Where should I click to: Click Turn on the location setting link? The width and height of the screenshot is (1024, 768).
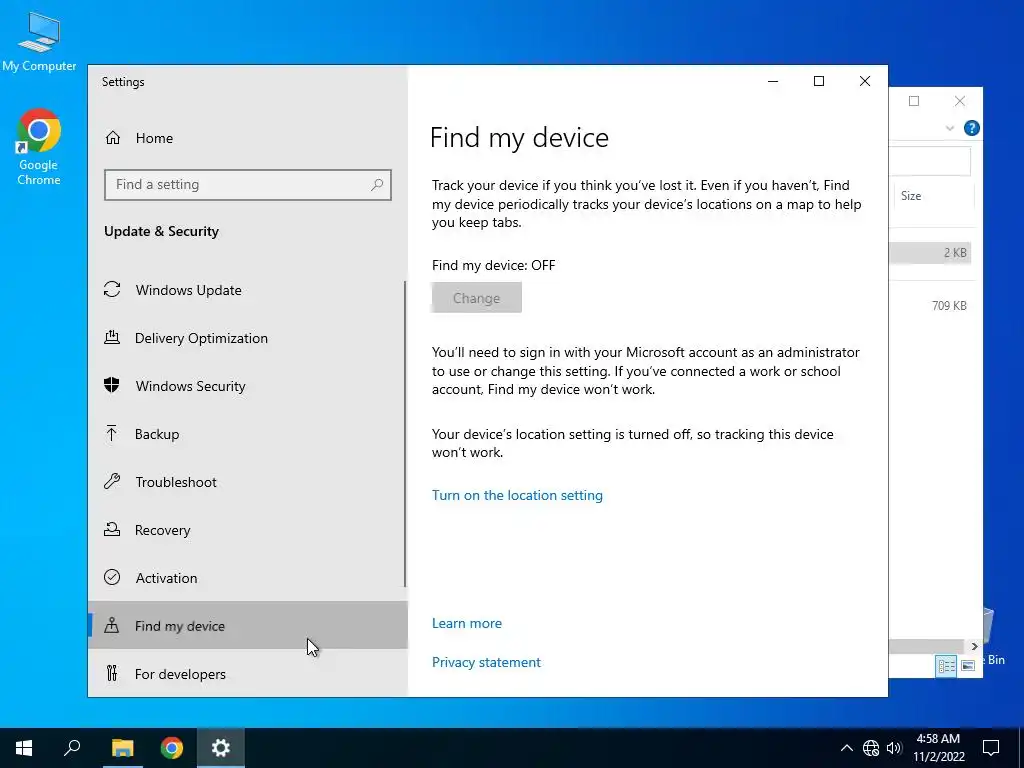click(517, 495)
